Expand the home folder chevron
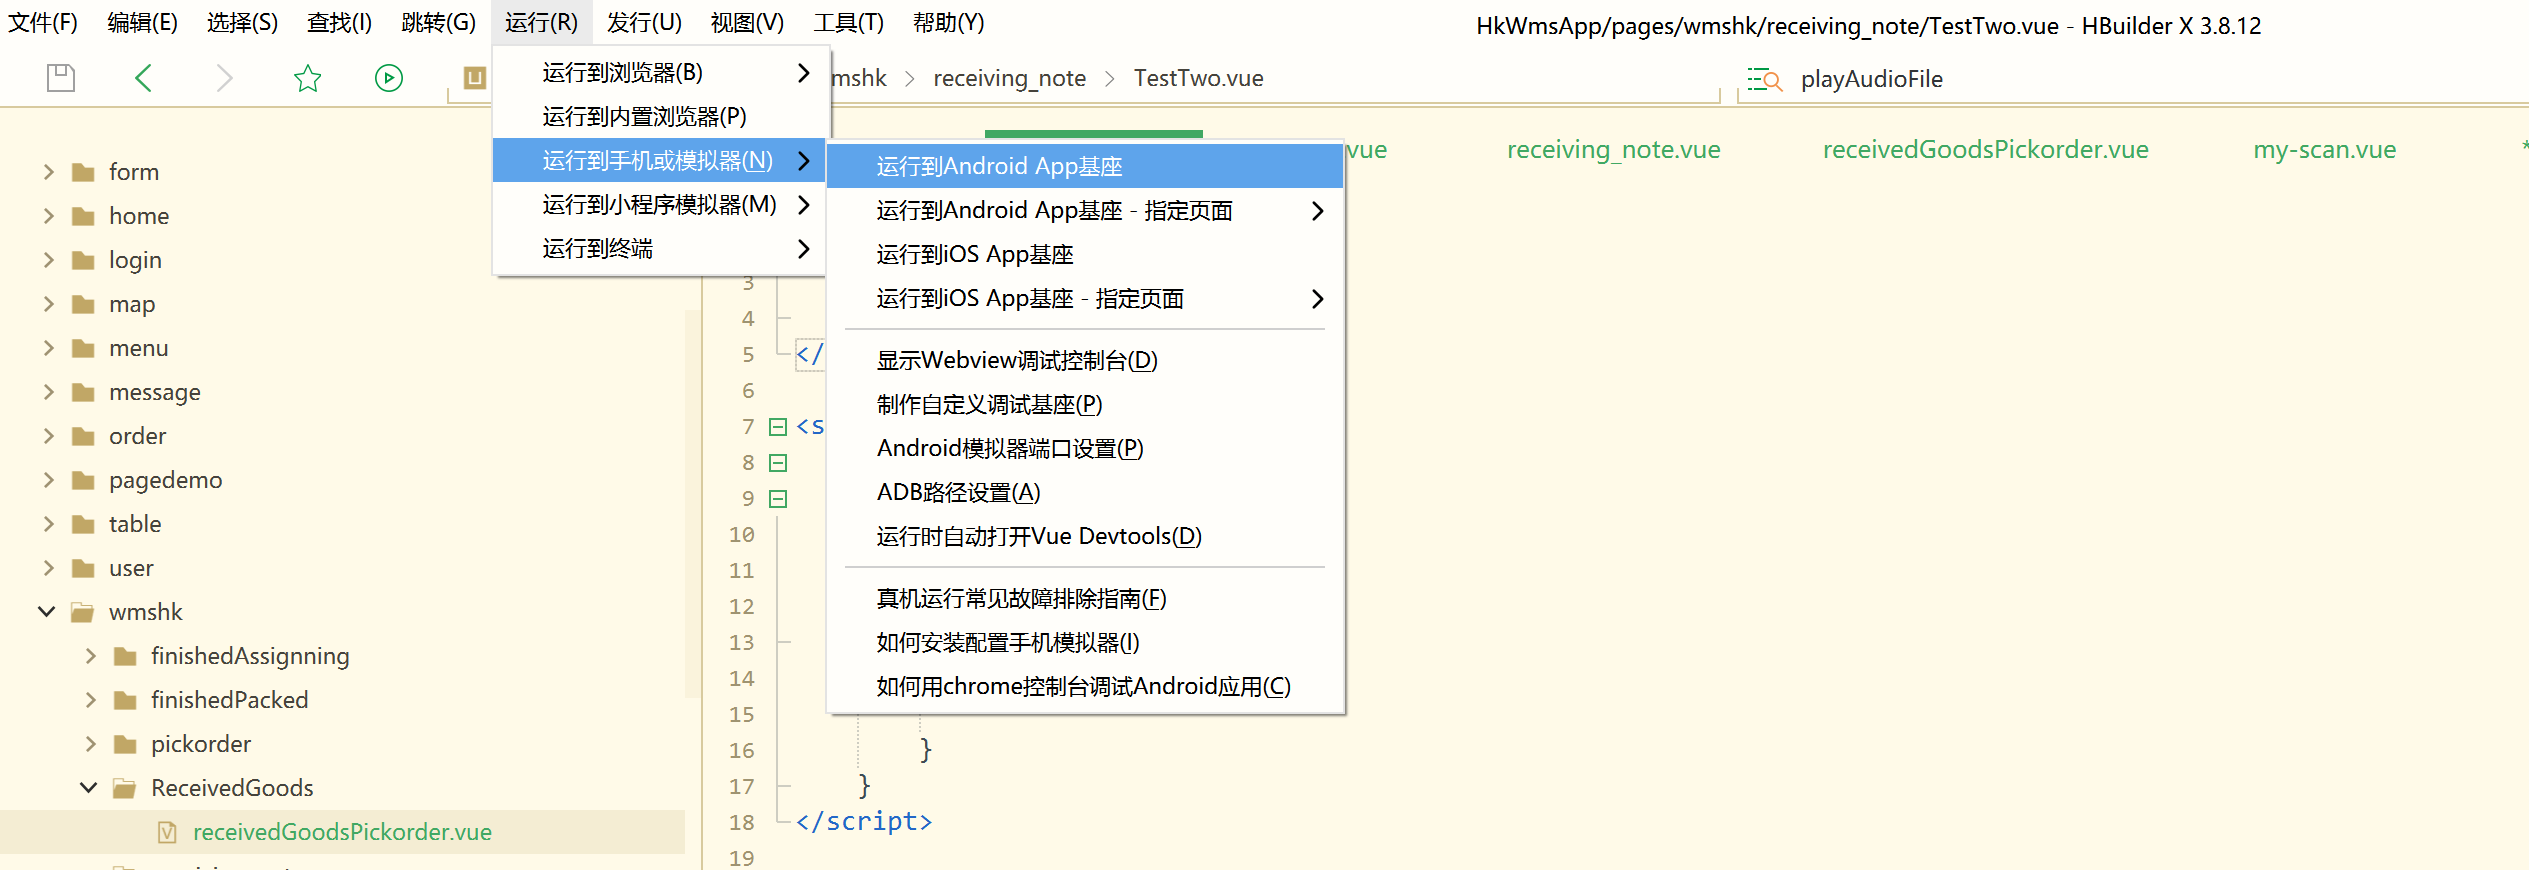 coord(48,216)
